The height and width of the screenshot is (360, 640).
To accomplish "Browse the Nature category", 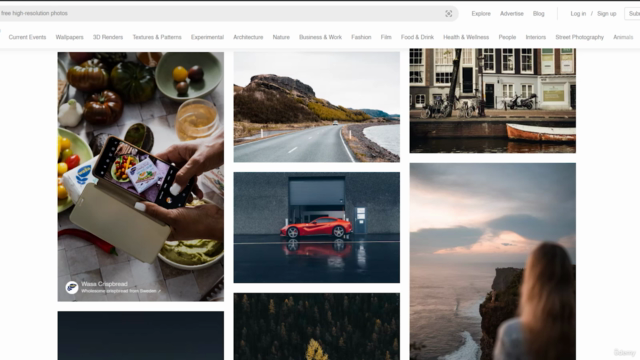I will tap(281, 37).
